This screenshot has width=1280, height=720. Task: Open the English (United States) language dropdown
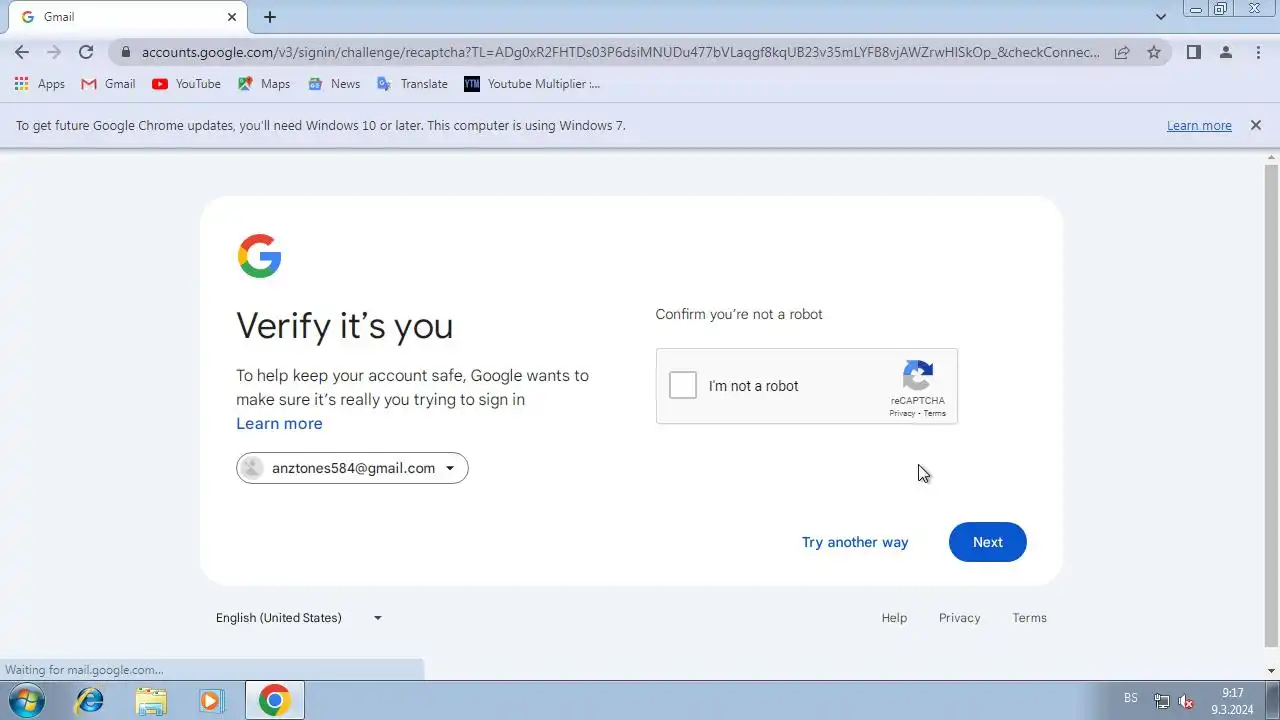point(299,618)
